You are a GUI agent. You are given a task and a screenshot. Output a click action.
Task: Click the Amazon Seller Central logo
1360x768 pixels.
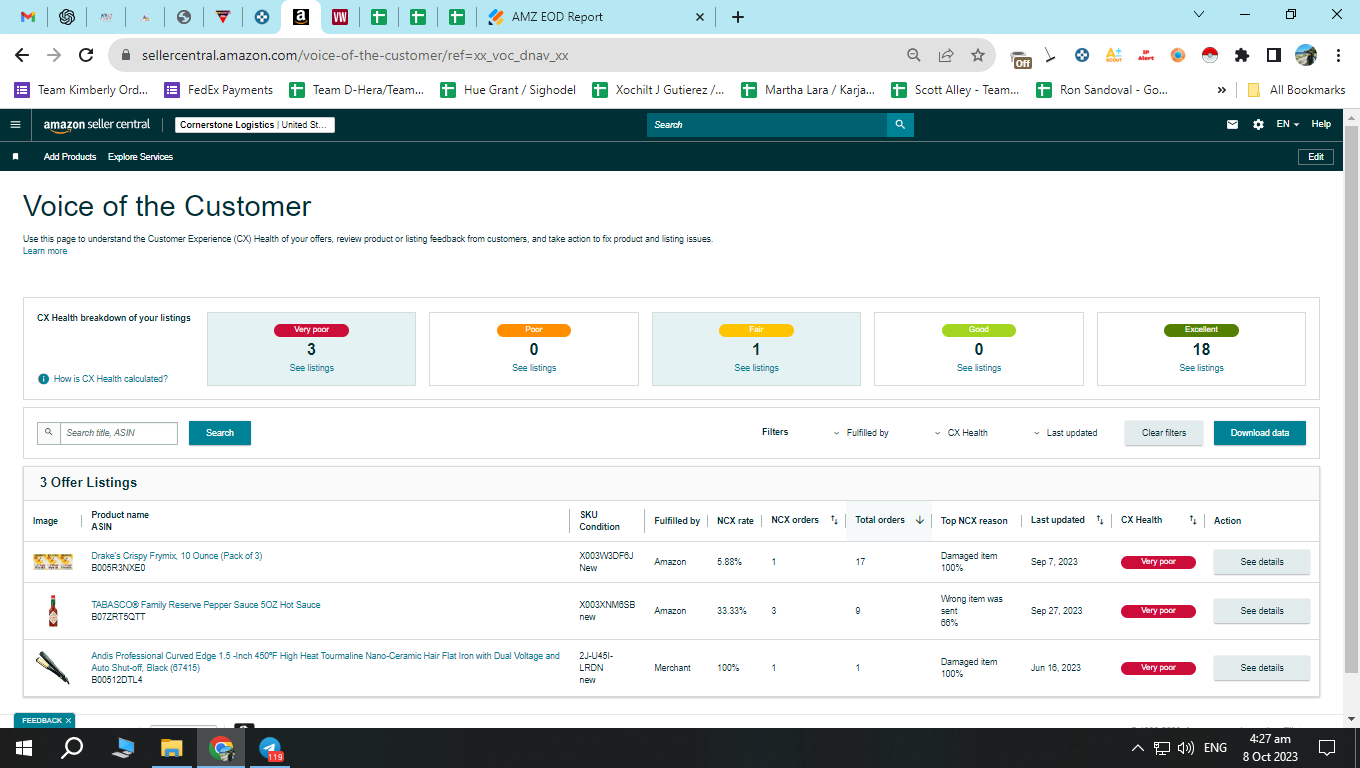point(97,125)
